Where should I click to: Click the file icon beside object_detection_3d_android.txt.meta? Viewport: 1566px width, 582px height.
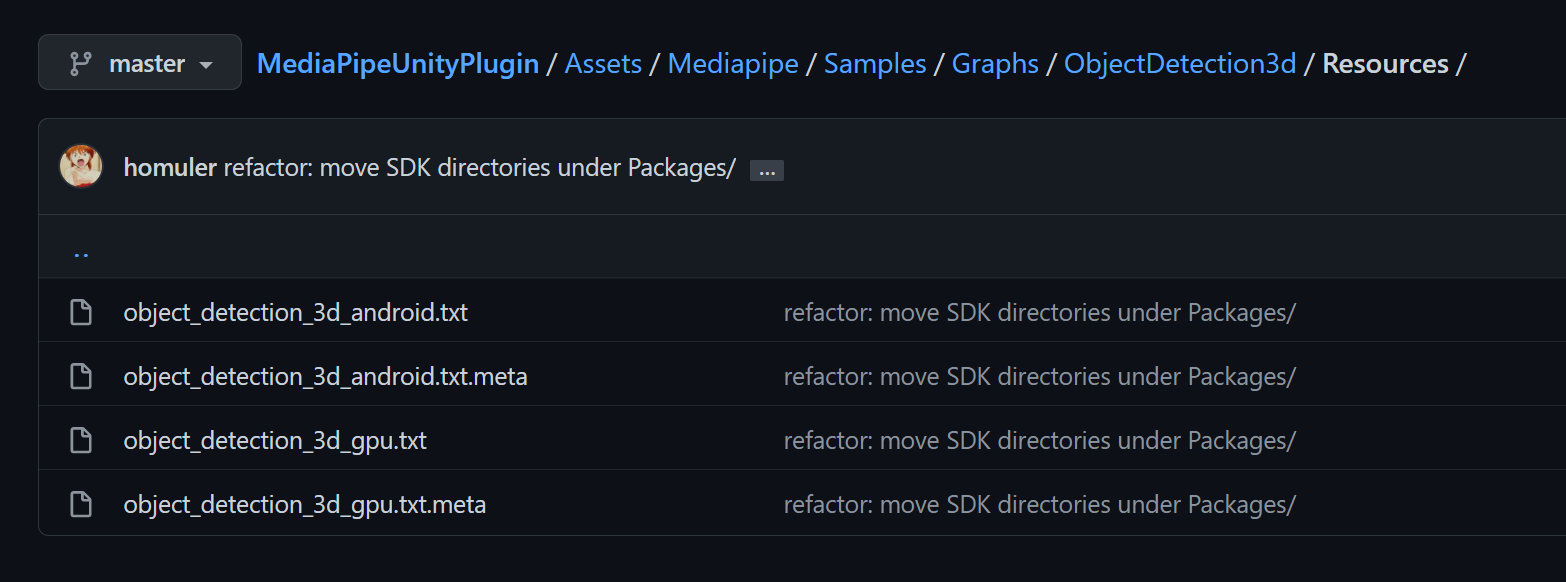click(x=81, y=375)
